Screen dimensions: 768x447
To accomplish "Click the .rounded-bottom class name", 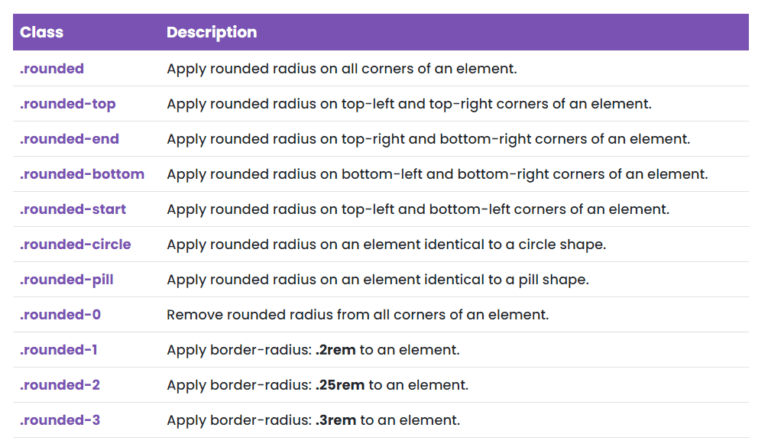I will [82, 174].
